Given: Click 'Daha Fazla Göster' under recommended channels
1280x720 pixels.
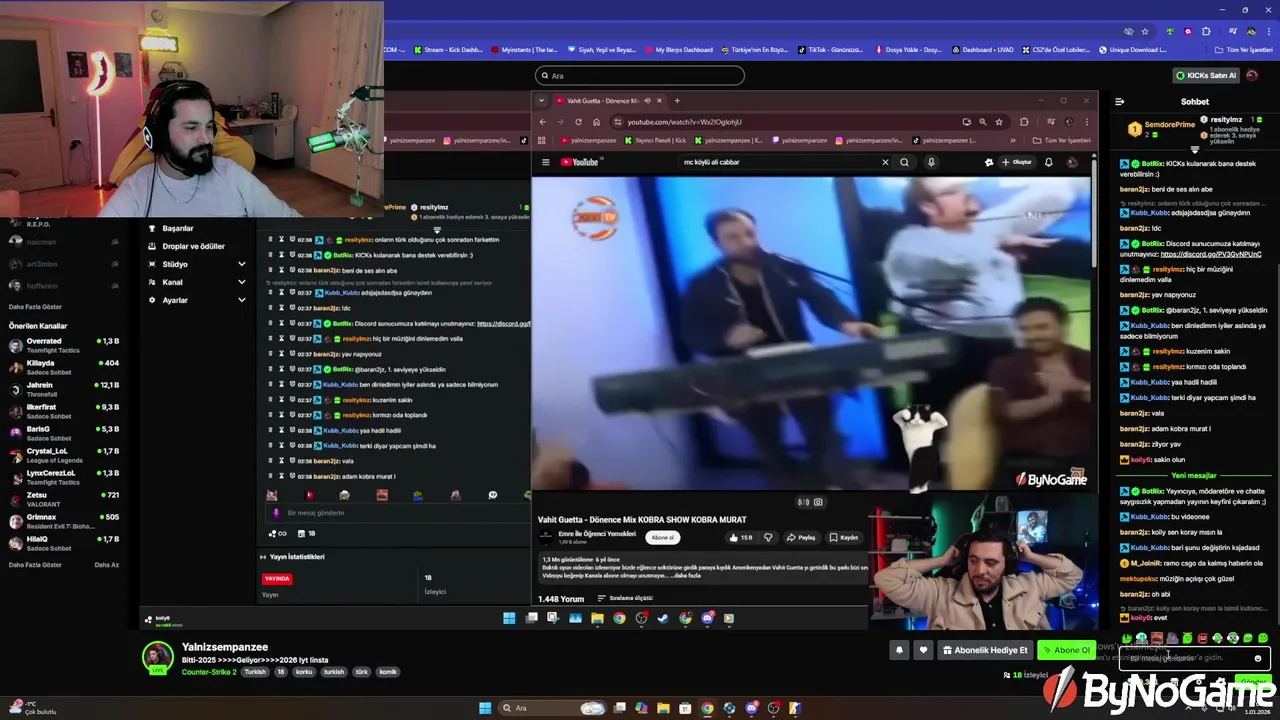Looking at the screenshot, I should 35,565.
